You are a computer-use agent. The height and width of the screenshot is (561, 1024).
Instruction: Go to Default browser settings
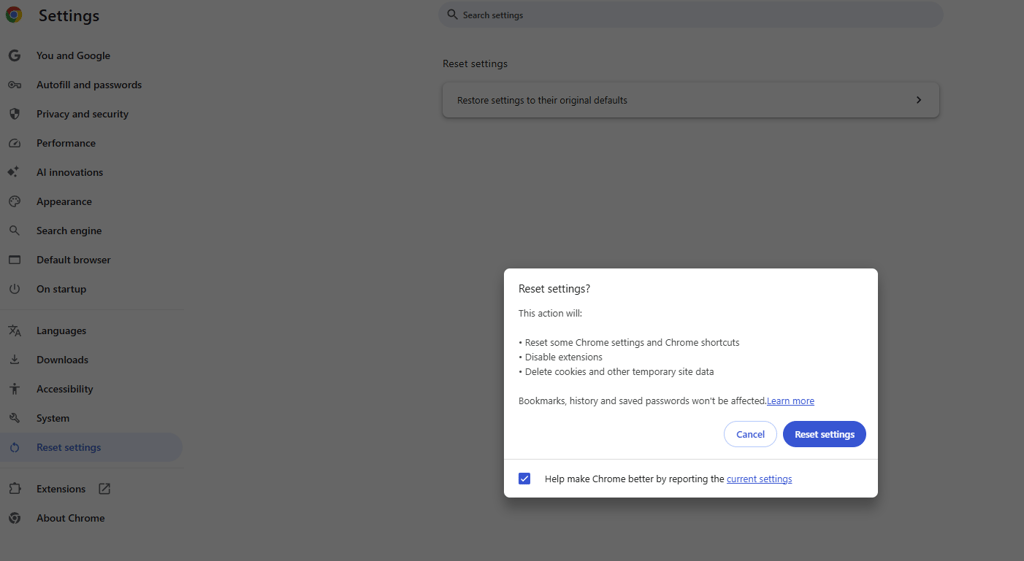pyautogui.click(x=74, y=260)
